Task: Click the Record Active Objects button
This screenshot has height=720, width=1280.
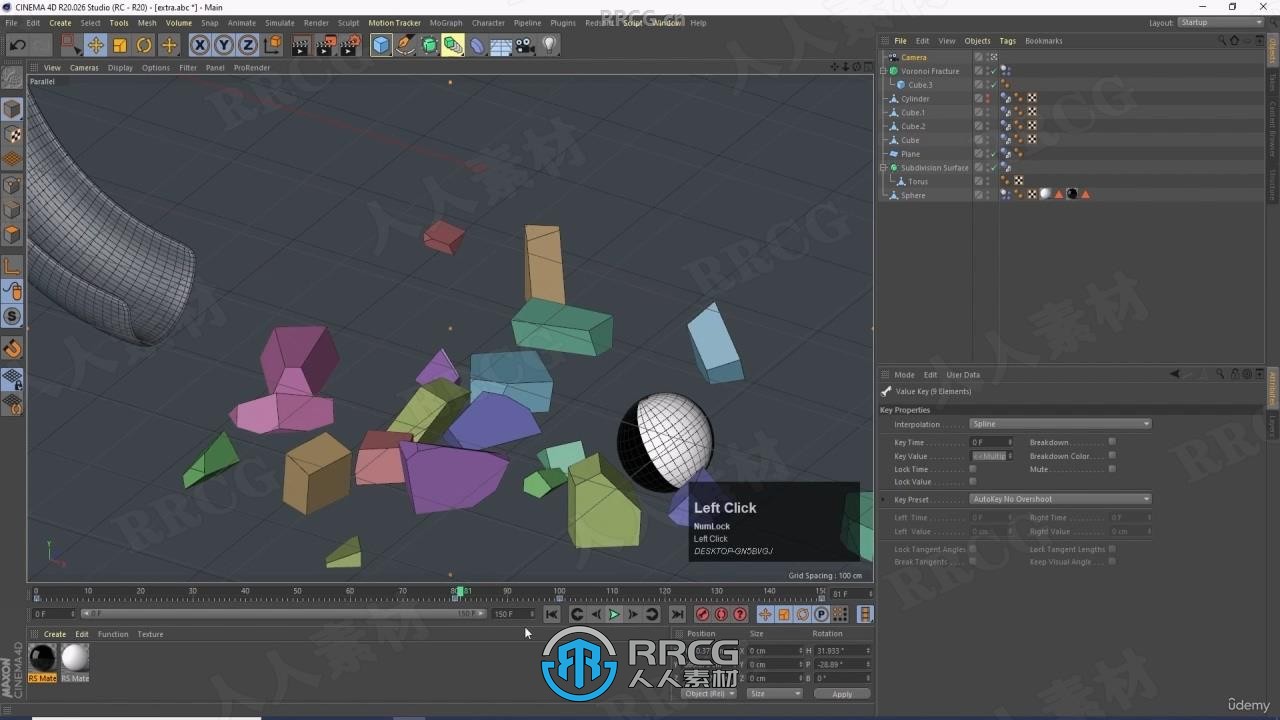Action: (x=702, y=614)
